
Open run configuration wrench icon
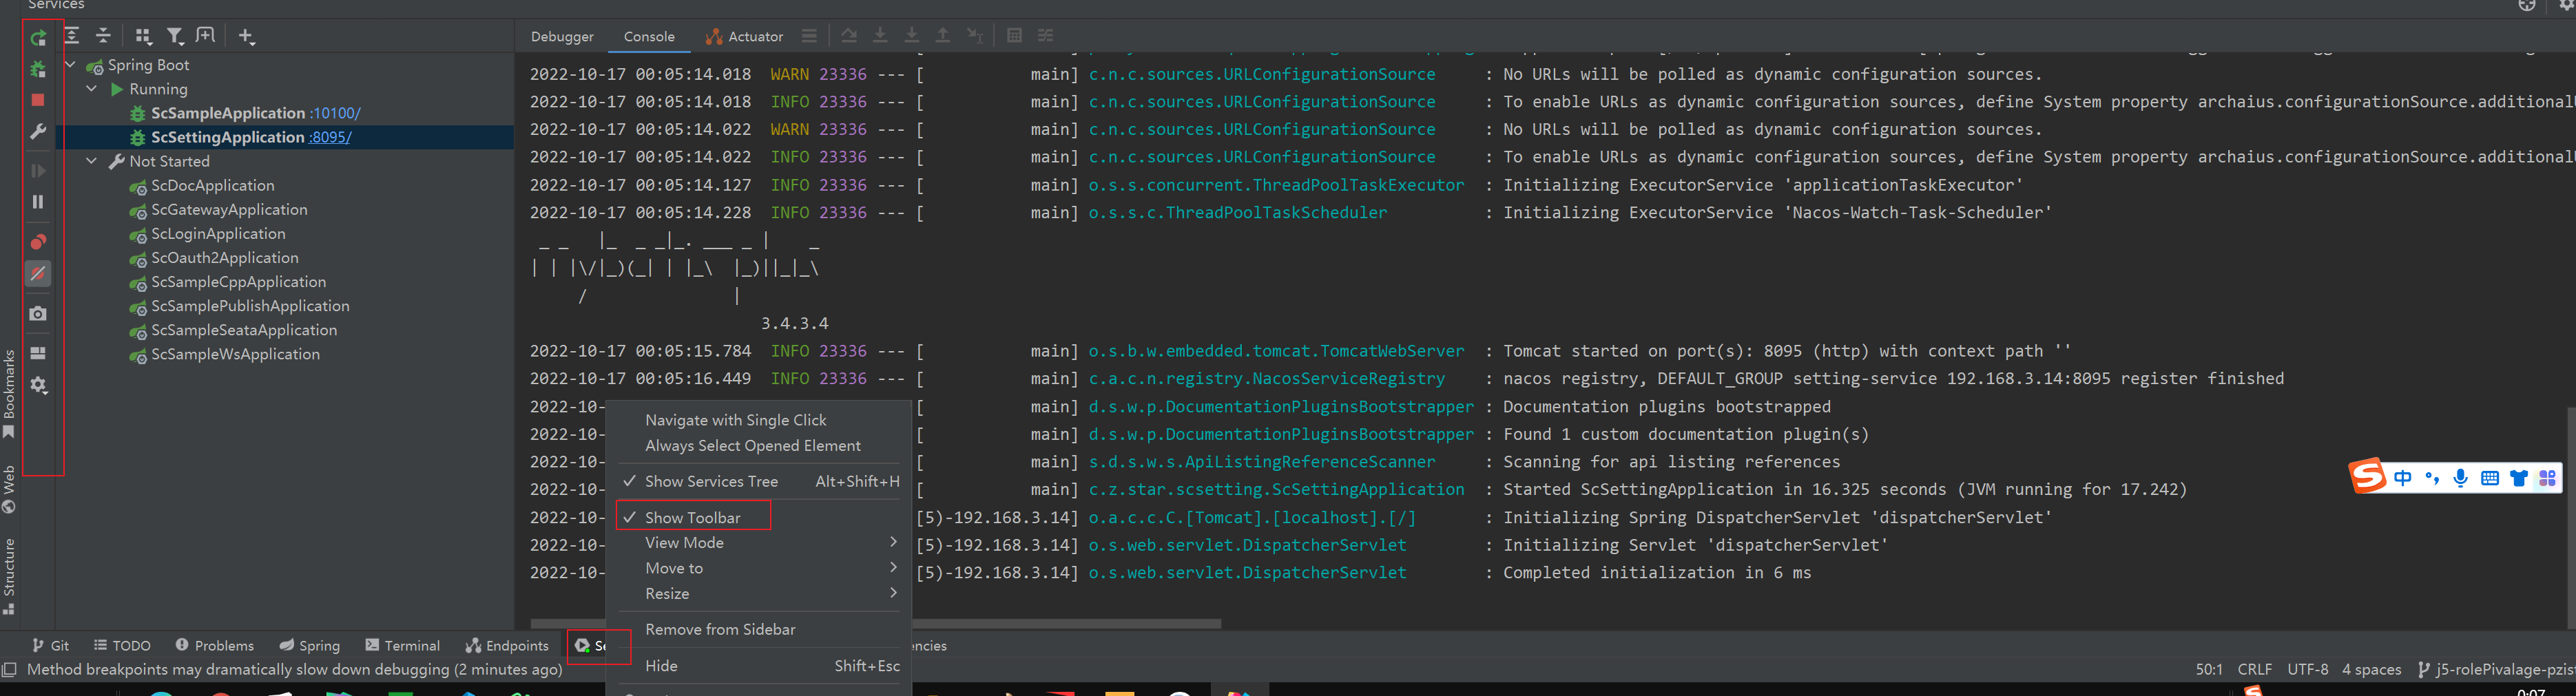point(38,131)
